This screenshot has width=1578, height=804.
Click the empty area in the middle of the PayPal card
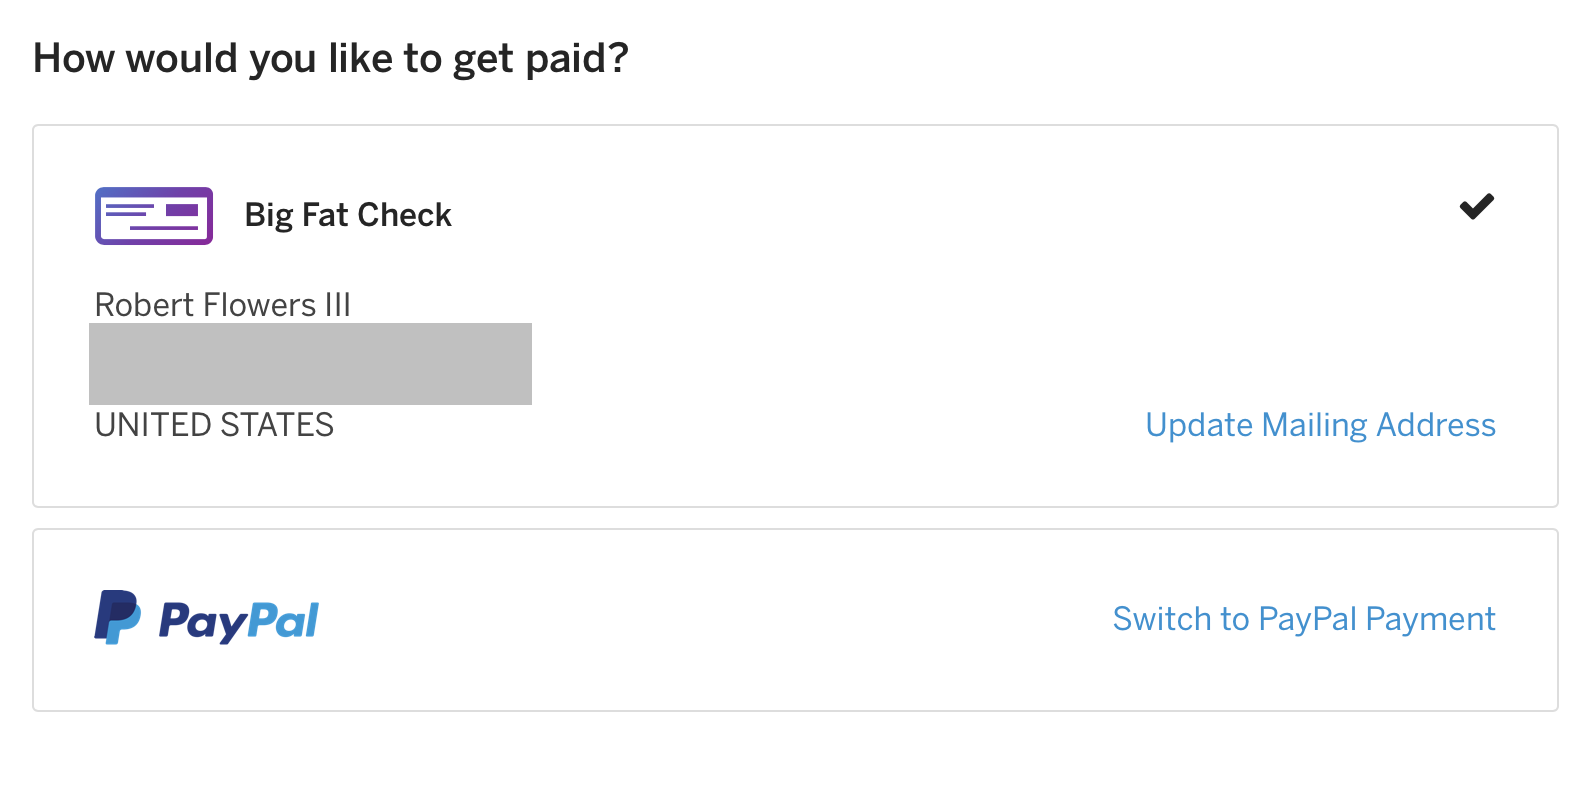click(x=715, y=620)
